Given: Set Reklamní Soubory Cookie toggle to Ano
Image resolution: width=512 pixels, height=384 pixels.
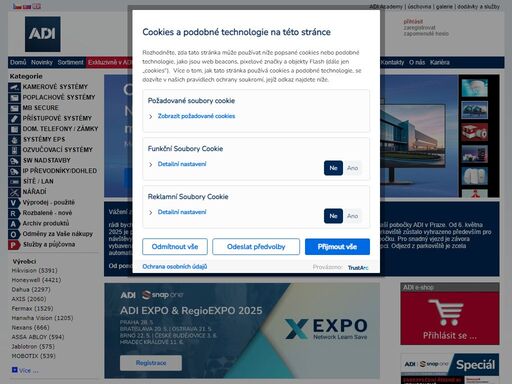Looking at the screenshot, I should pos(352,216).
